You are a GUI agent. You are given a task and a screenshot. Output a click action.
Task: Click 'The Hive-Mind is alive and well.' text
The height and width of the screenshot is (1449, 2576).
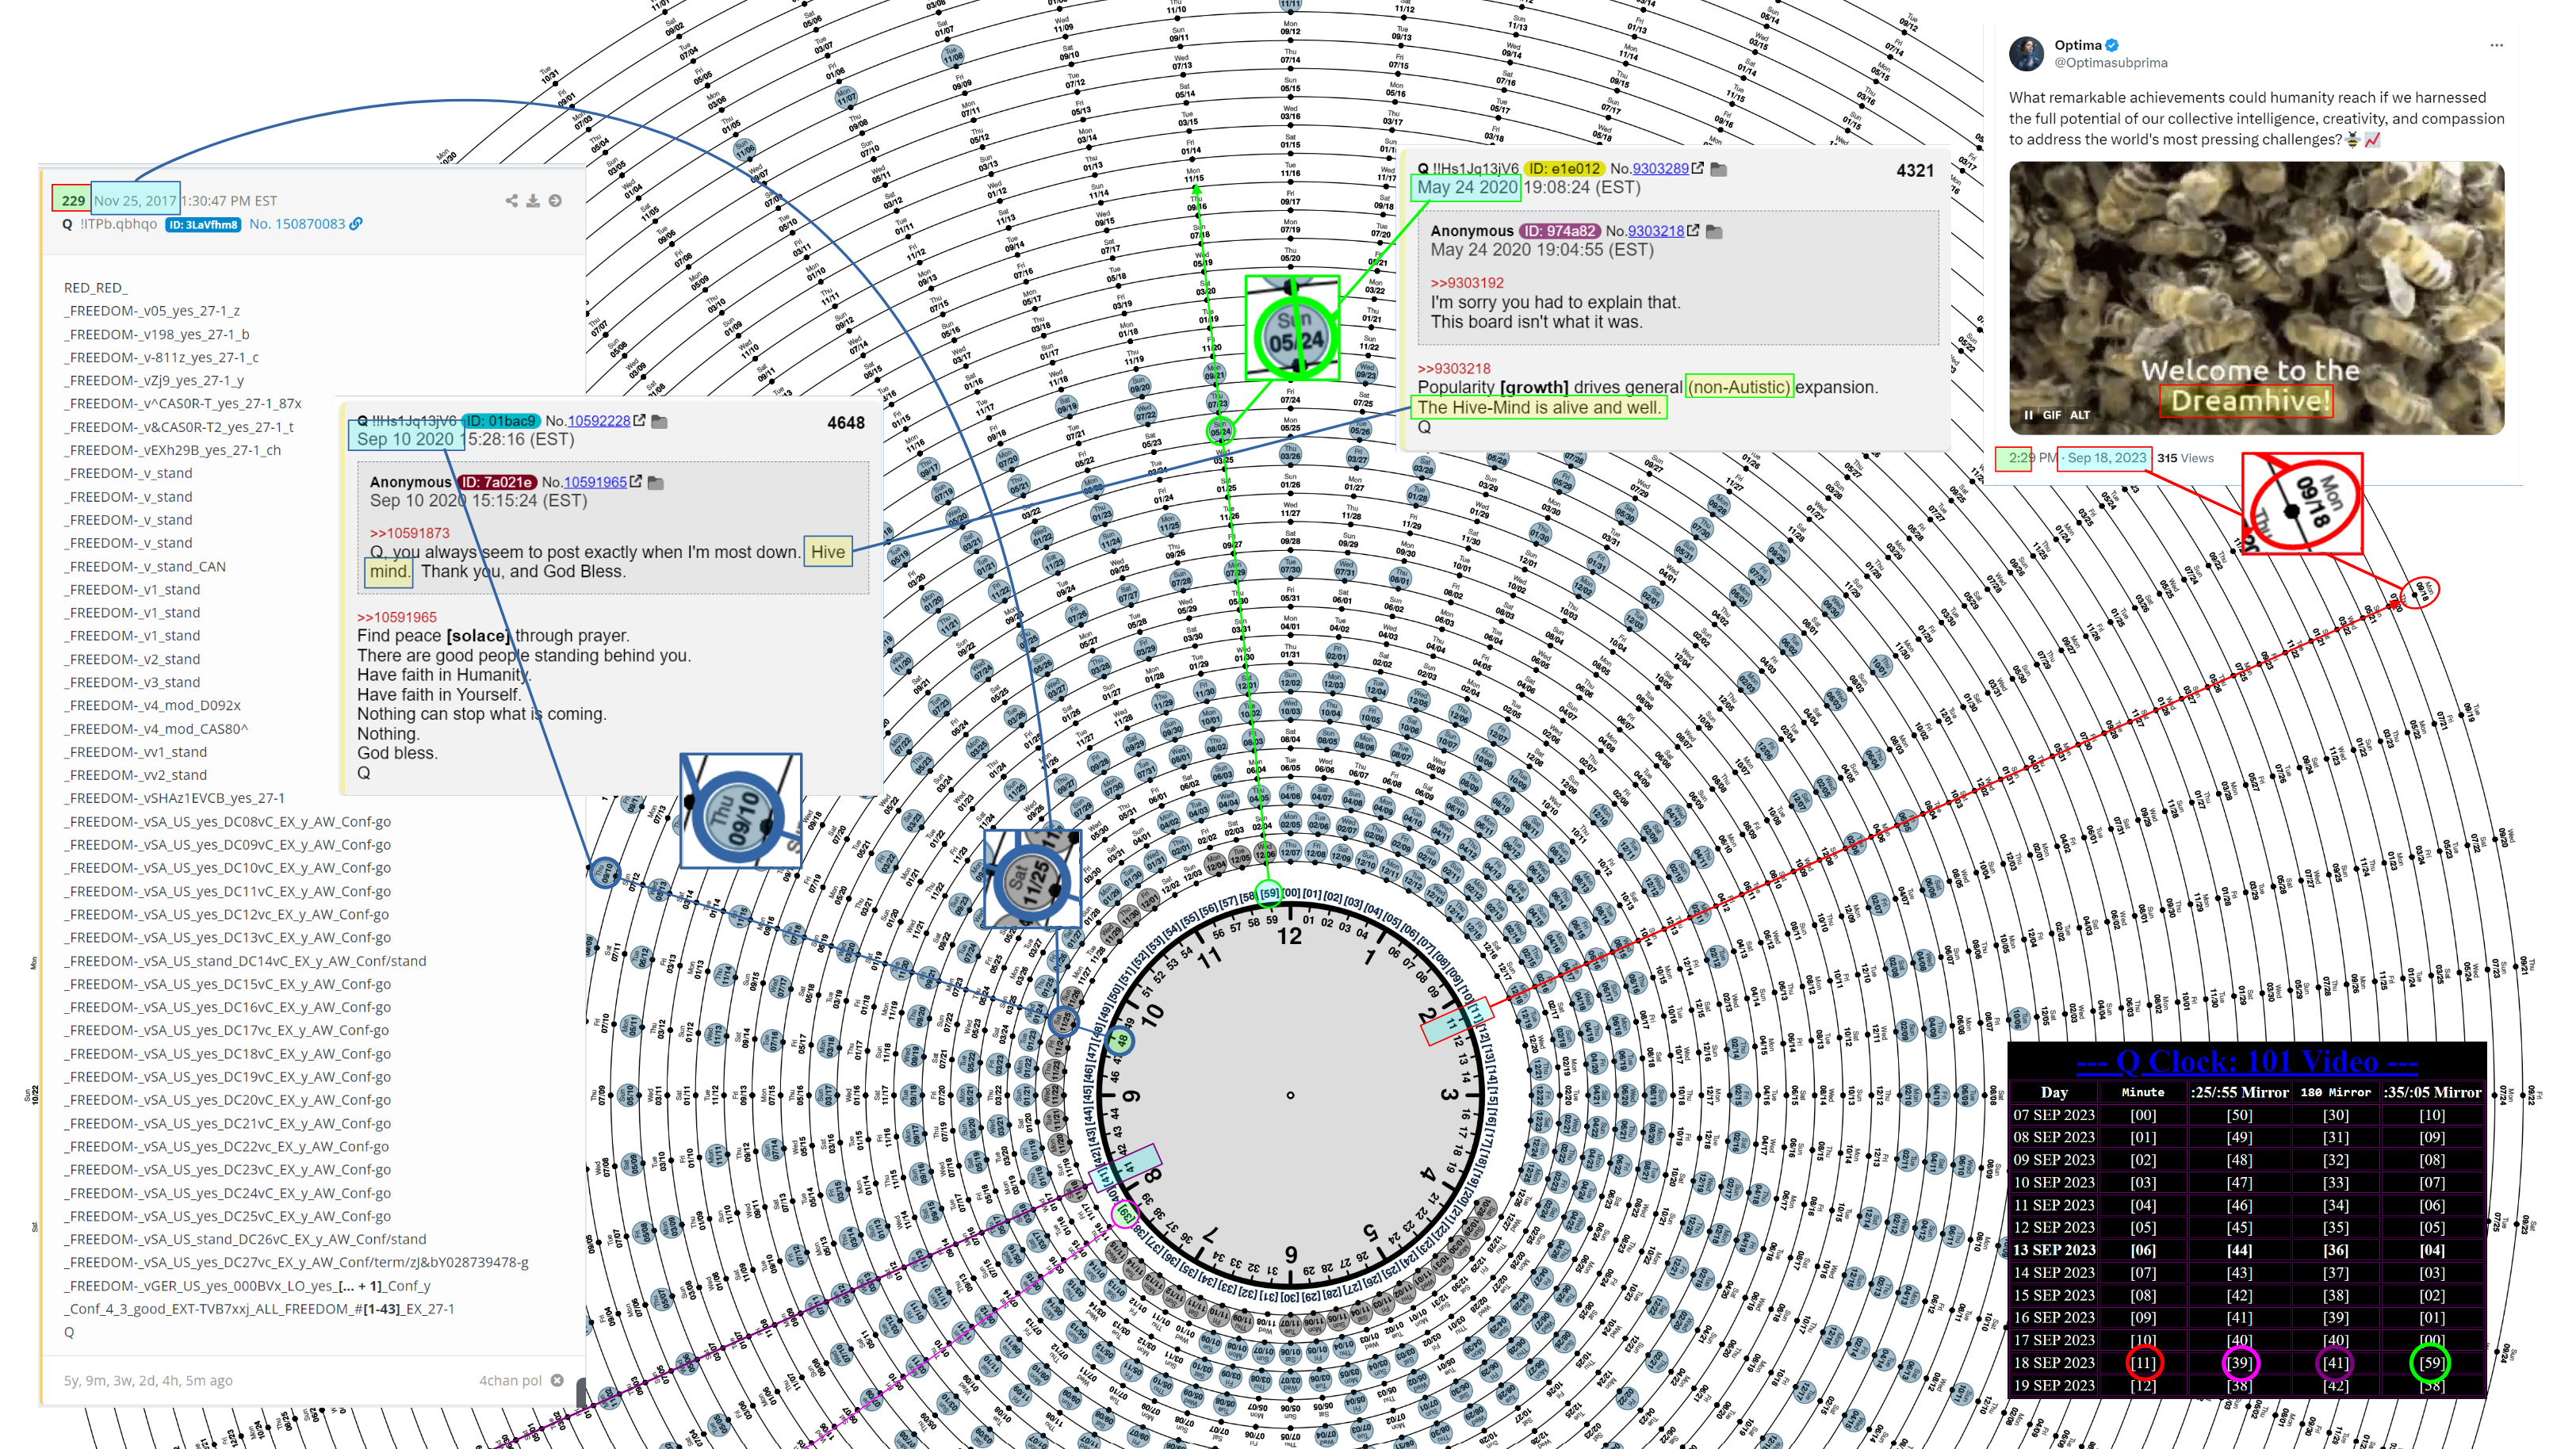point(1538,408)
